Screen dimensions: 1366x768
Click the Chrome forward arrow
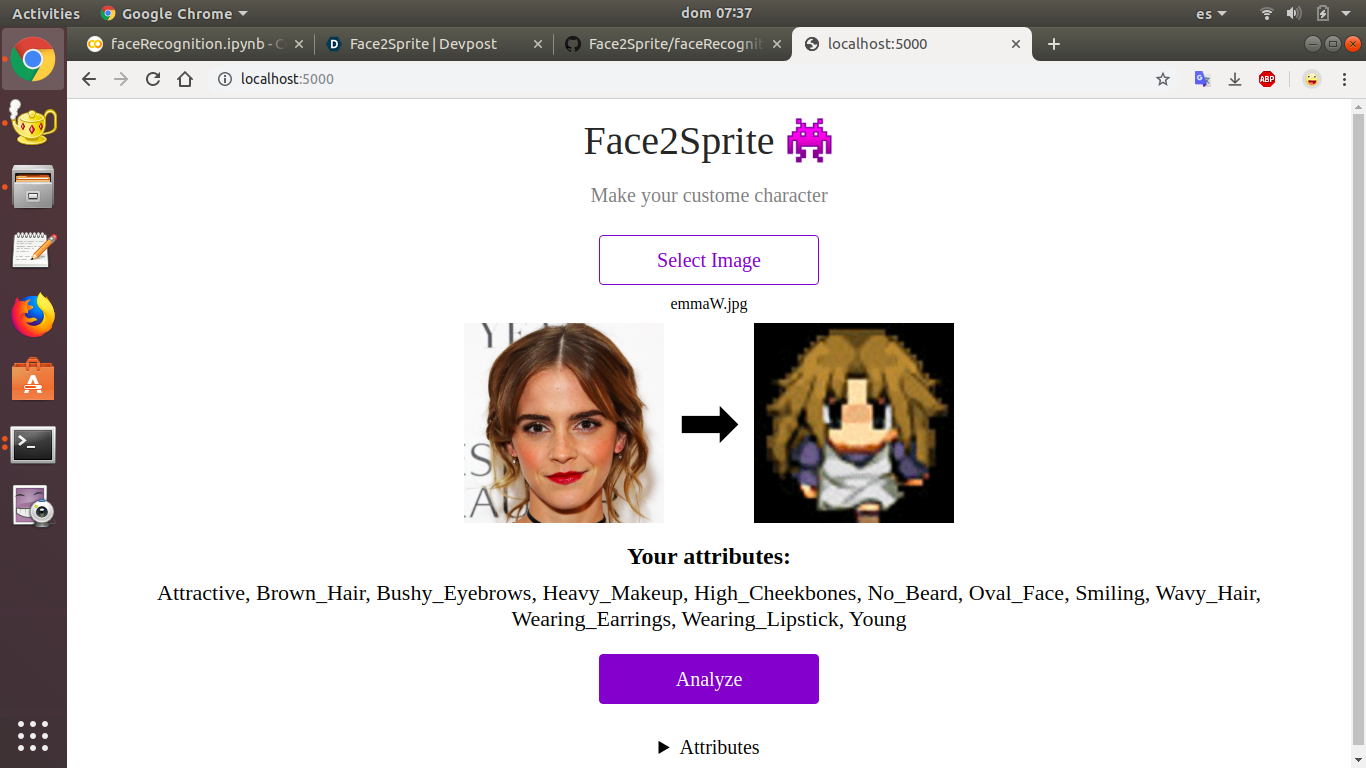point(121,79)
